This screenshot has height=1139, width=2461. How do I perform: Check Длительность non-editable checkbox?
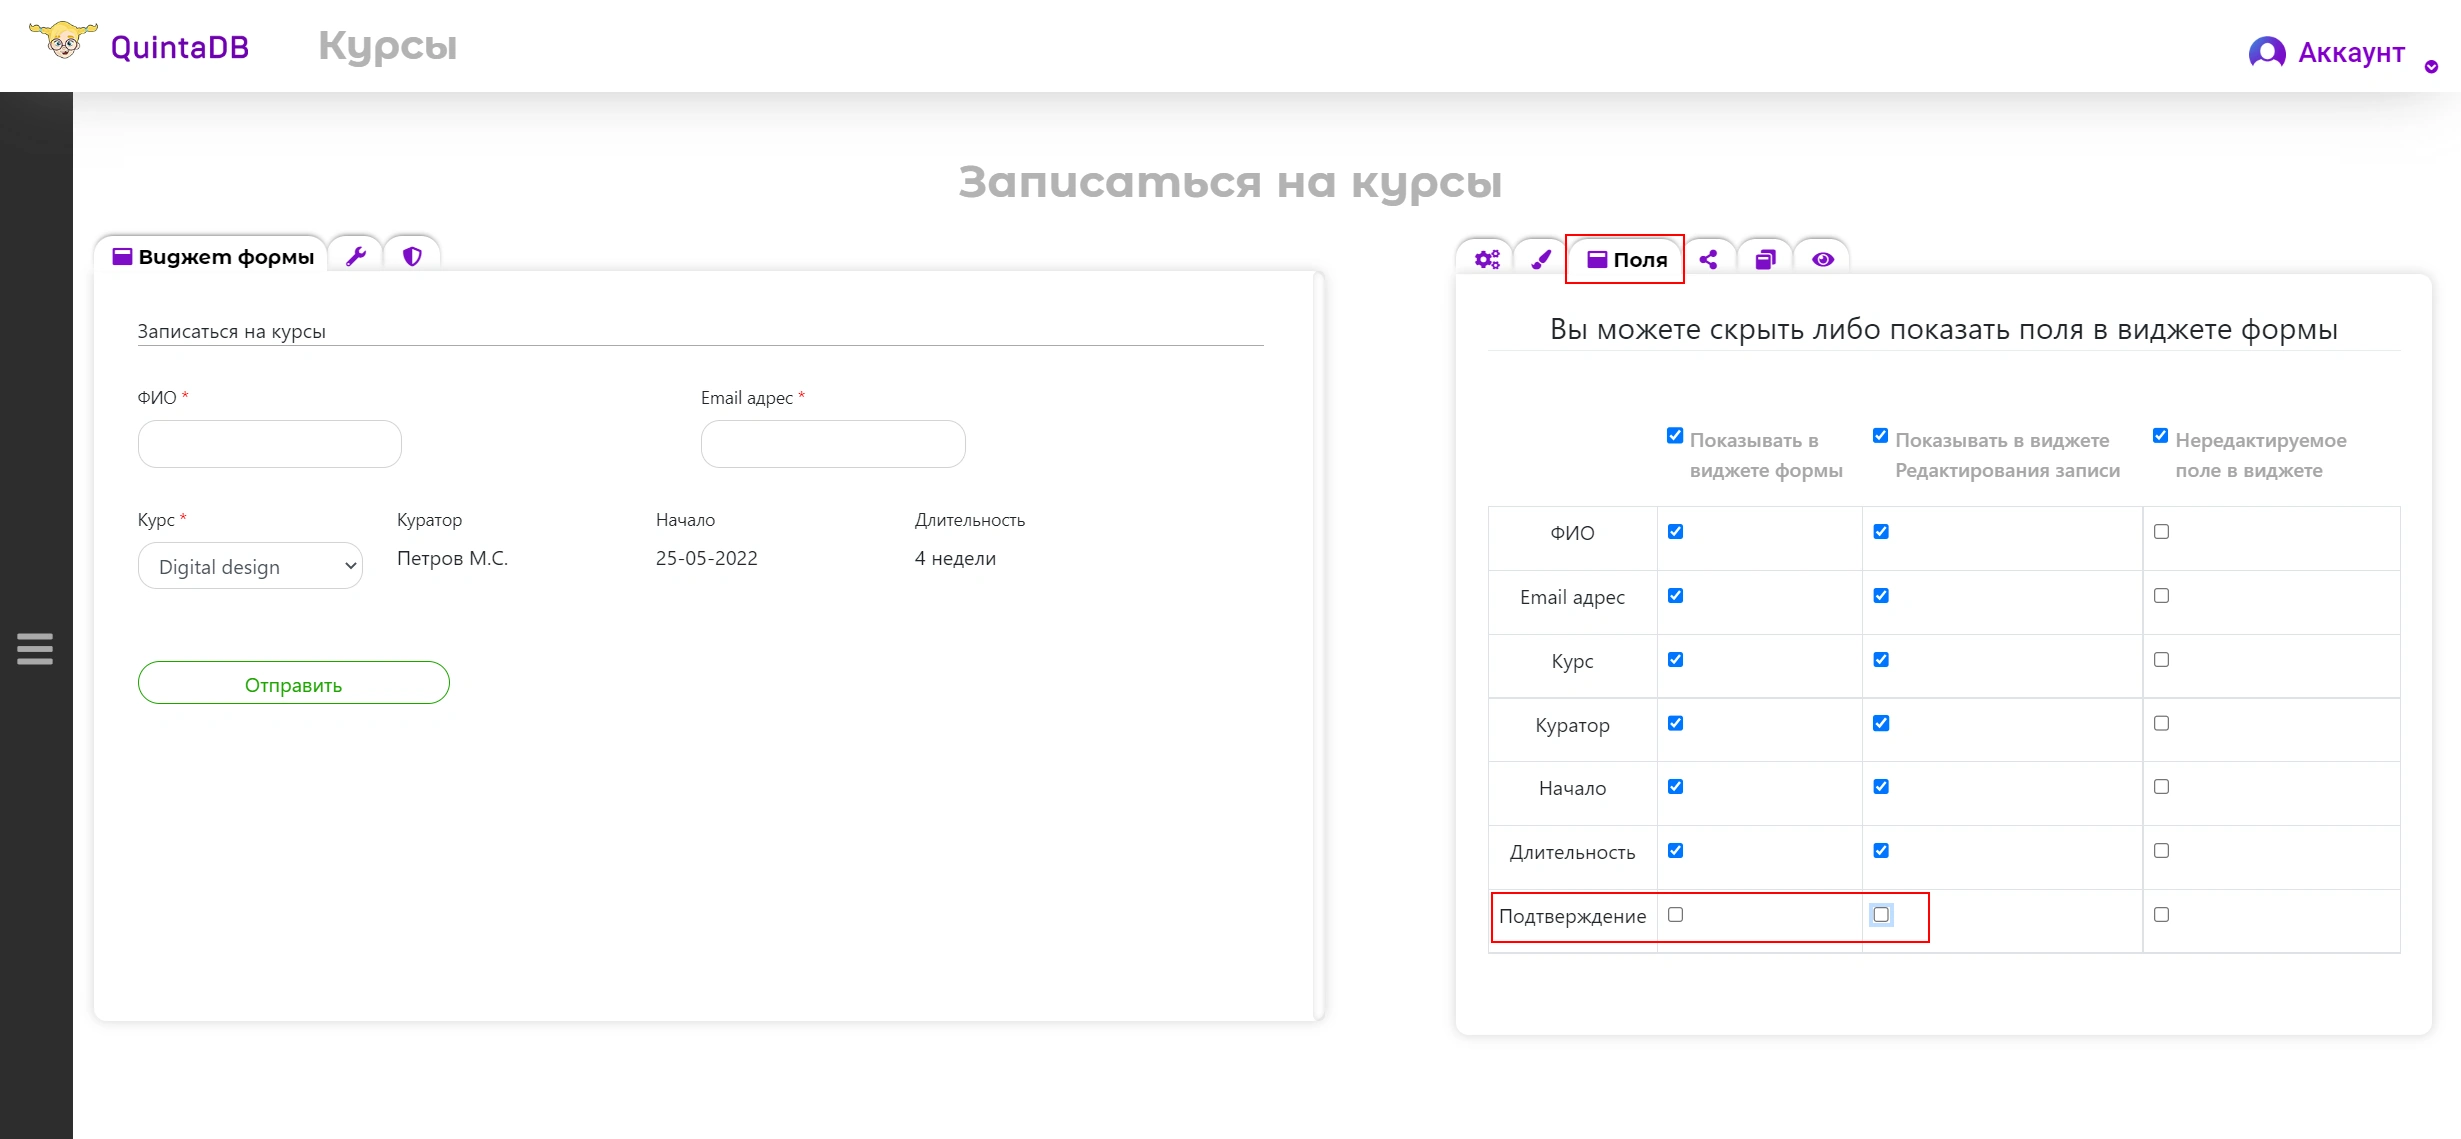click(x=2162, y=851)
